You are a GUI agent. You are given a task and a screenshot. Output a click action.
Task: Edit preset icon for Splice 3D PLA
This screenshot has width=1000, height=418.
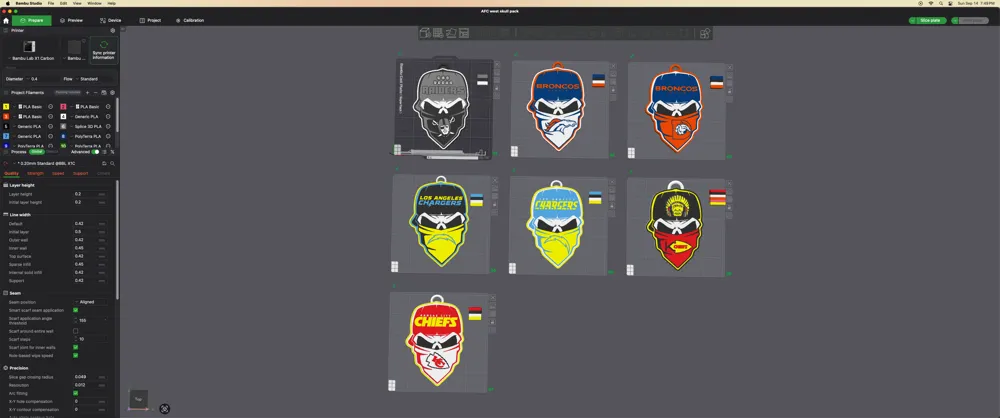tap(107, 126)
